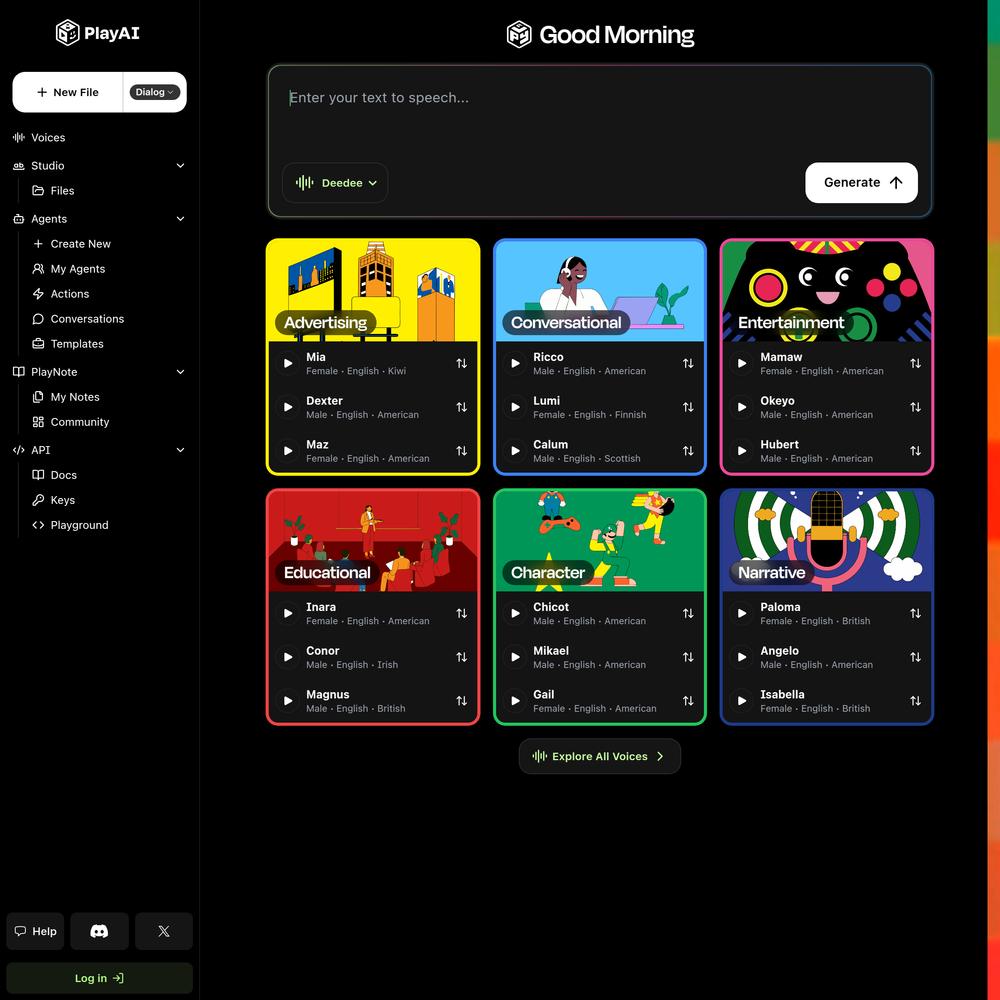This screenshot has width=1000, height=1000.
Task: Play the Magnus voice preview
Action: [288, 701]
